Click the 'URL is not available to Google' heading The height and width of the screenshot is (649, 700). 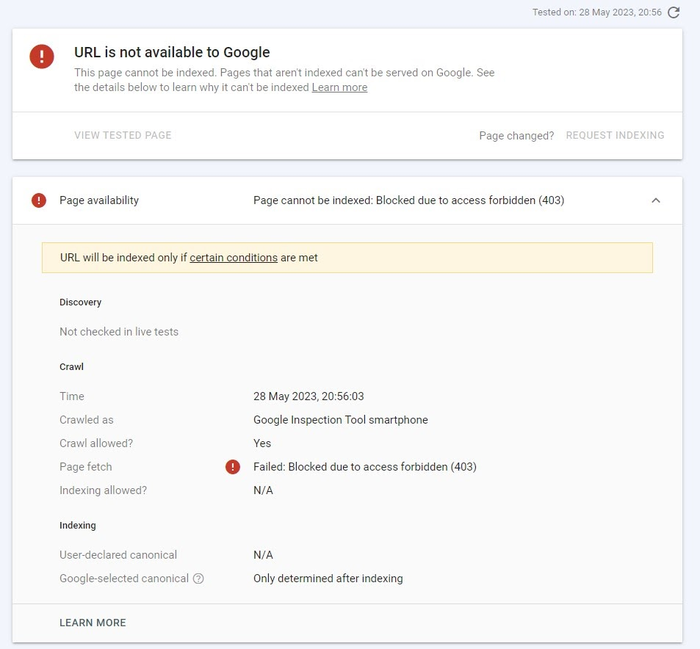click(x=172, y=52)
